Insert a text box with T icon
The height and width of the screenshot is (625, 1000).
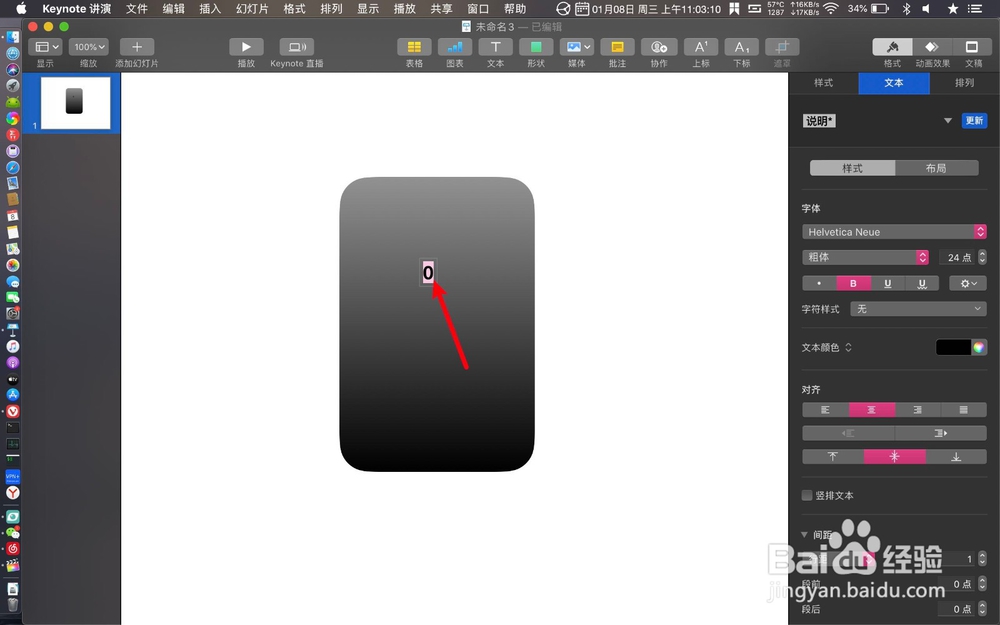(496, 47)
